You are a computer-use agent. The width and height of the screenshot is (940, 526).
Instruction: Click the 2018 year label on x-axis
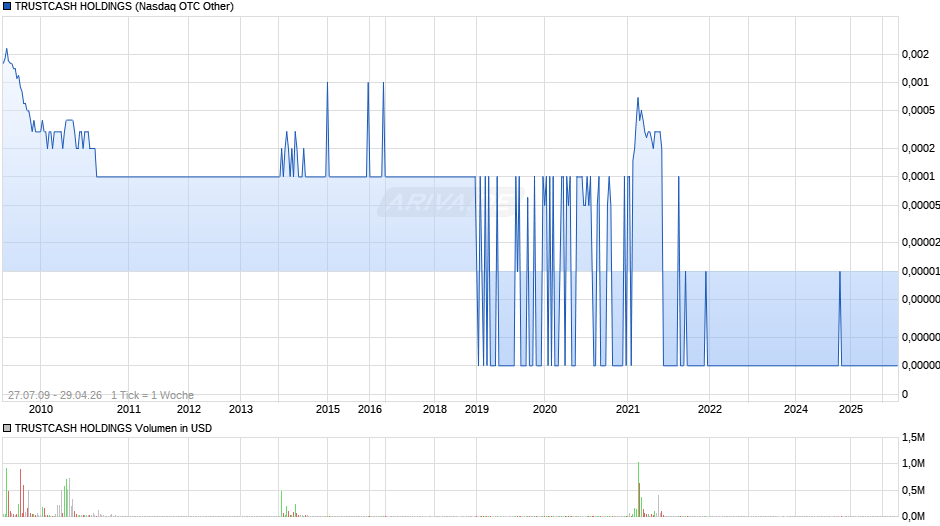tap(435, 409)
